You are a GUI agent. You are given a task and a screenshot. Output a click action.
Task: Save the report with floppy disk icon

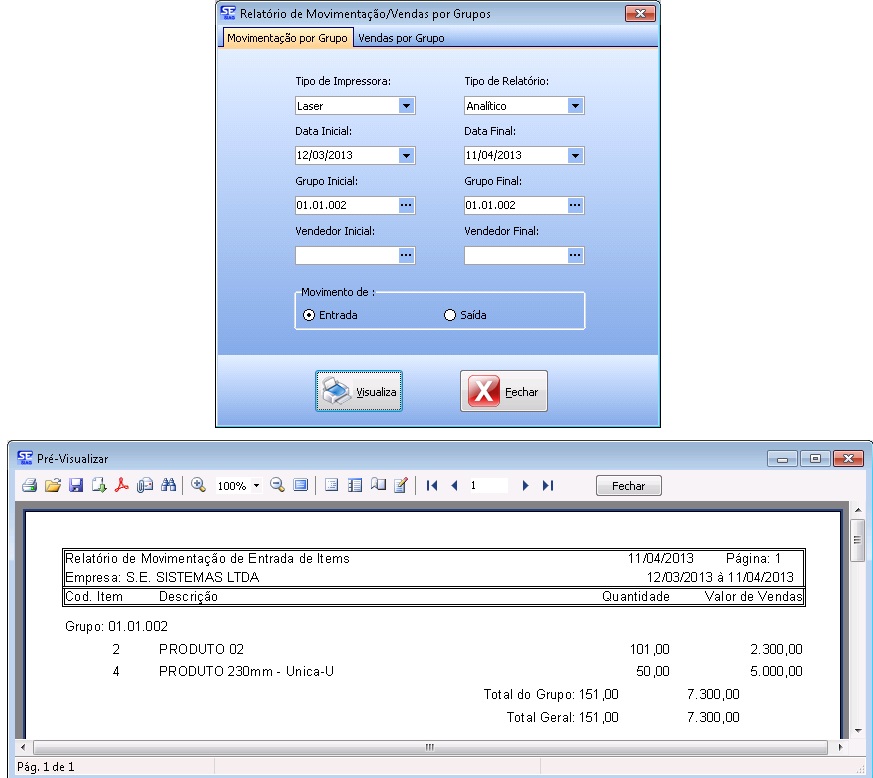(x=76, y=486)
